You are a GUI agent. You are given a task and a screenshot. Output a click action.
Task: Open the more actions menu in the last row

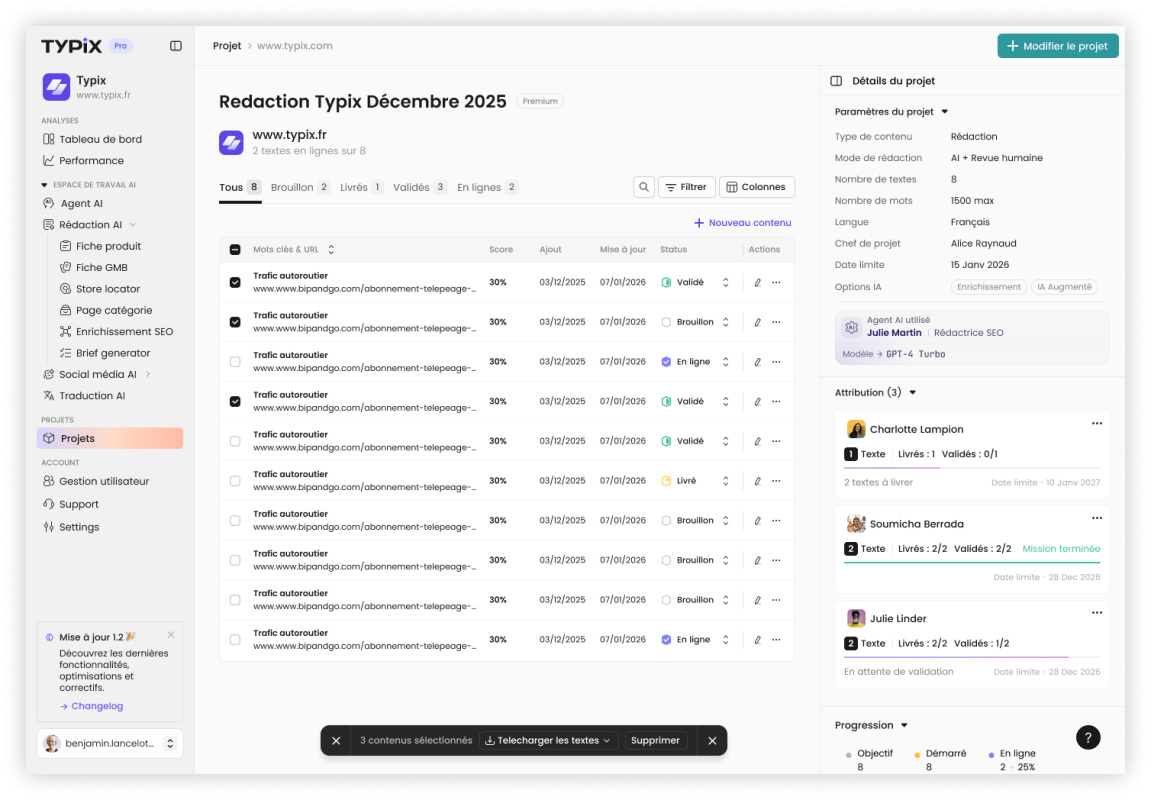click(776, 640)
